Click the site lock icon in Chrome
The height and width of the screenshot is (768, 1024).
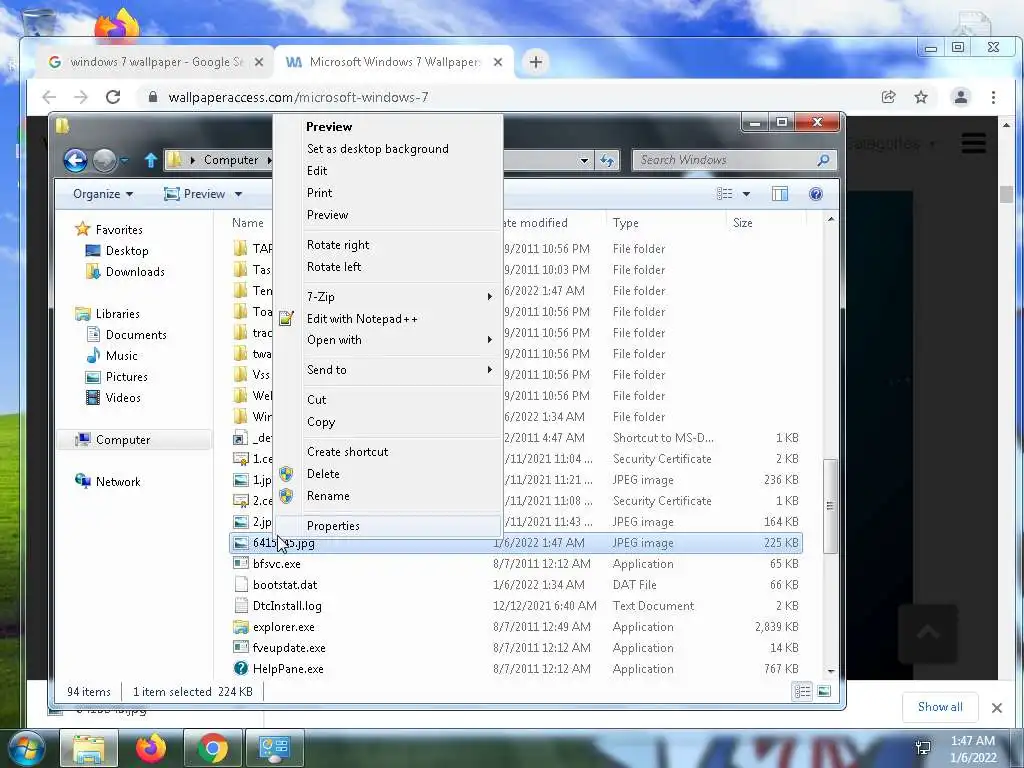click(153, 97)
